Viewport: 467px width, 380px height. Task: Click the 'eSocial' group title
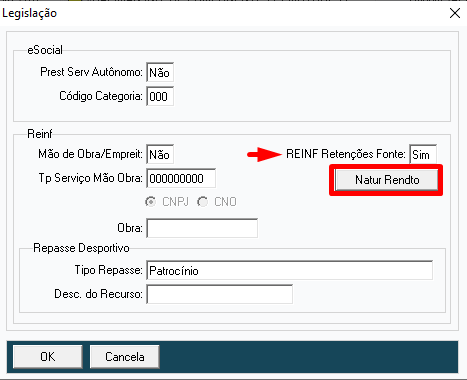45,50
